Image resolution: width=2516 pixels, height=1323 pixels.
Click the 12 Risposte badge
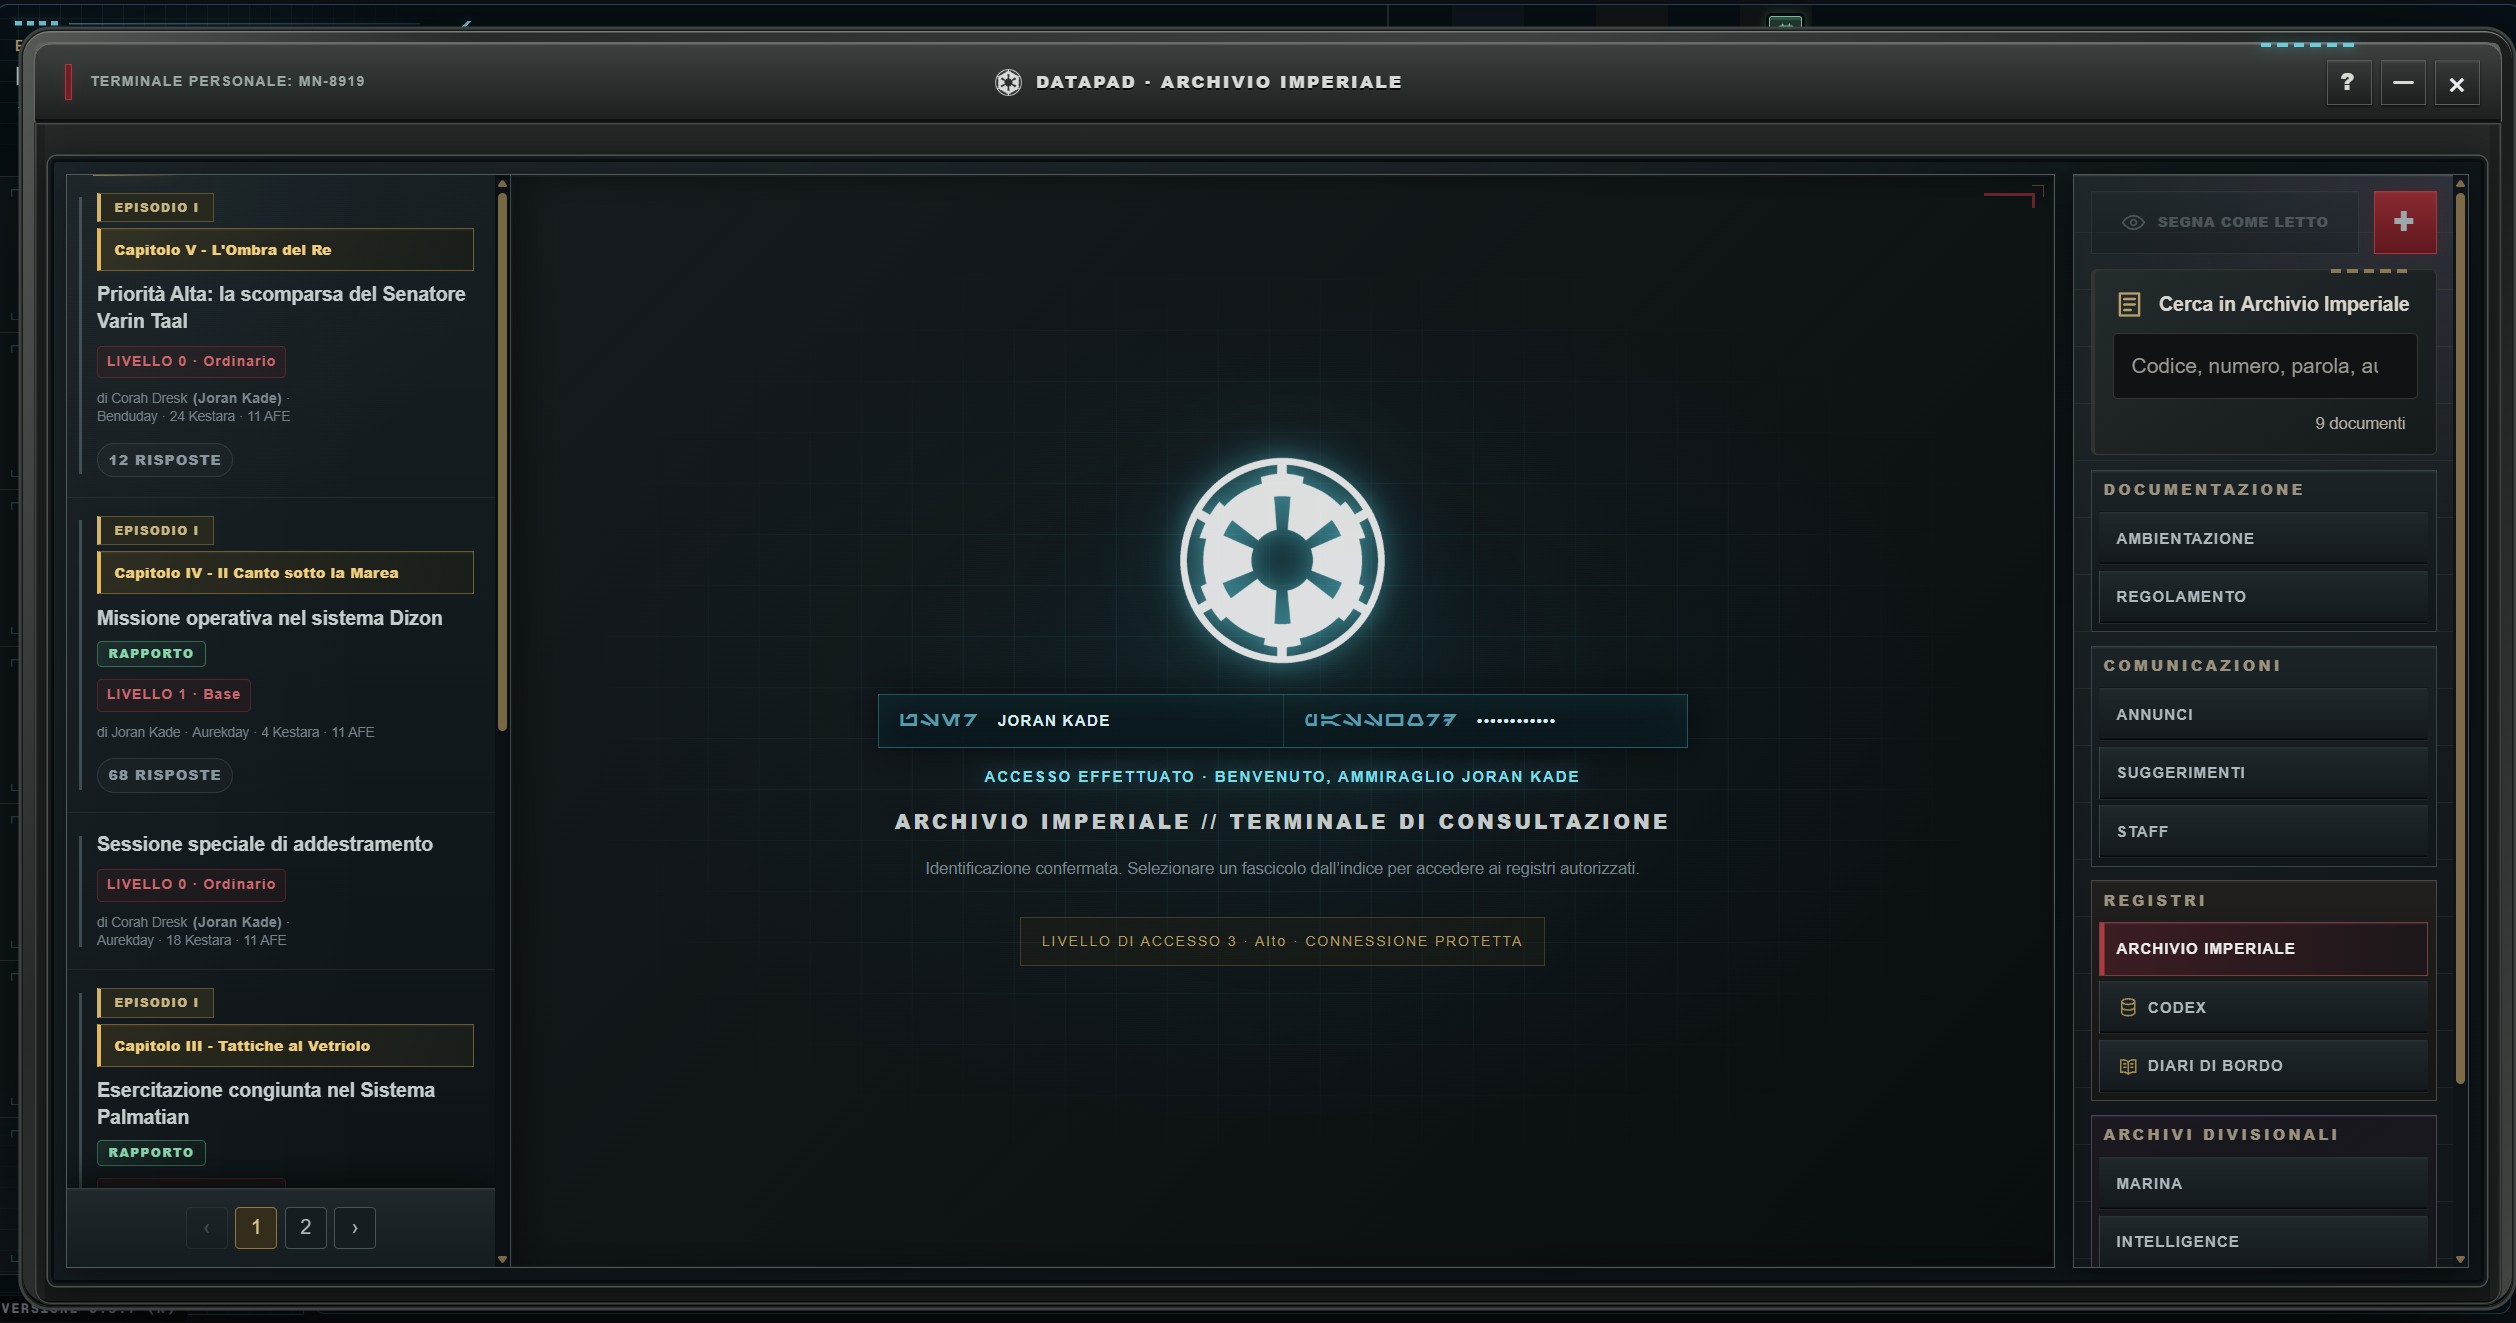click(165, 460)
